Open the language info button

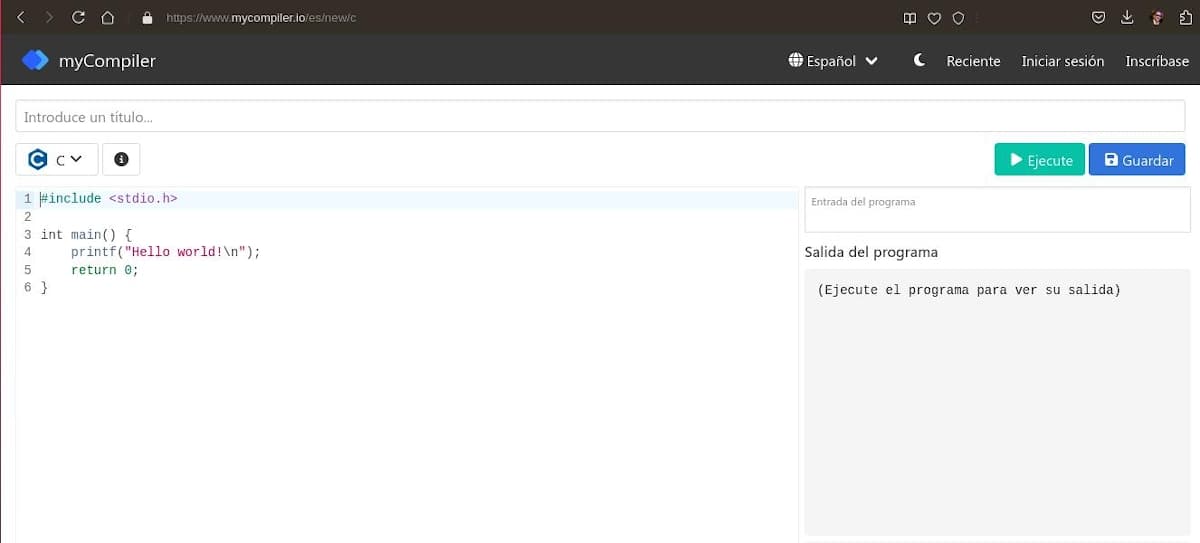[121, 159]
